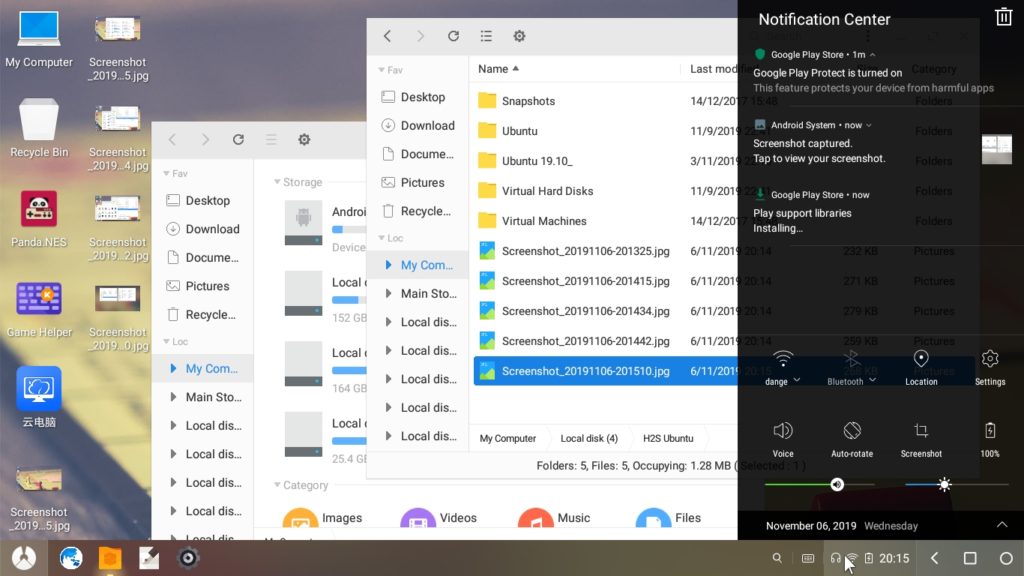Screen dimensions: 1024x576
Task: Expand Main Storage in back window sidebar
Action: [x=173, y=396]
